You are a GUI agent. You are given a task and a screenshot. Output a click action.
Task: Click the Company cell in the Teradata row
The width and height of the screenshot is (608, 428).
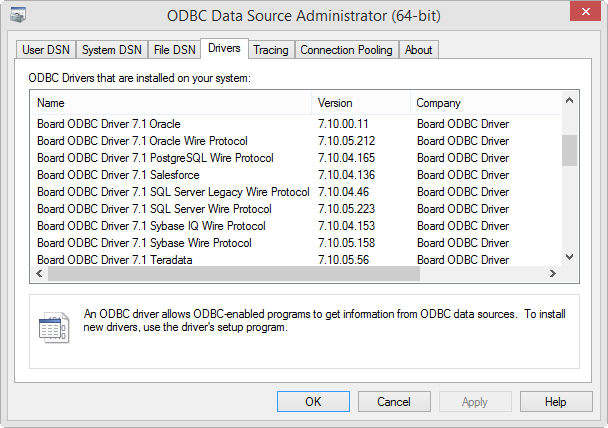(x=463, y=260)
